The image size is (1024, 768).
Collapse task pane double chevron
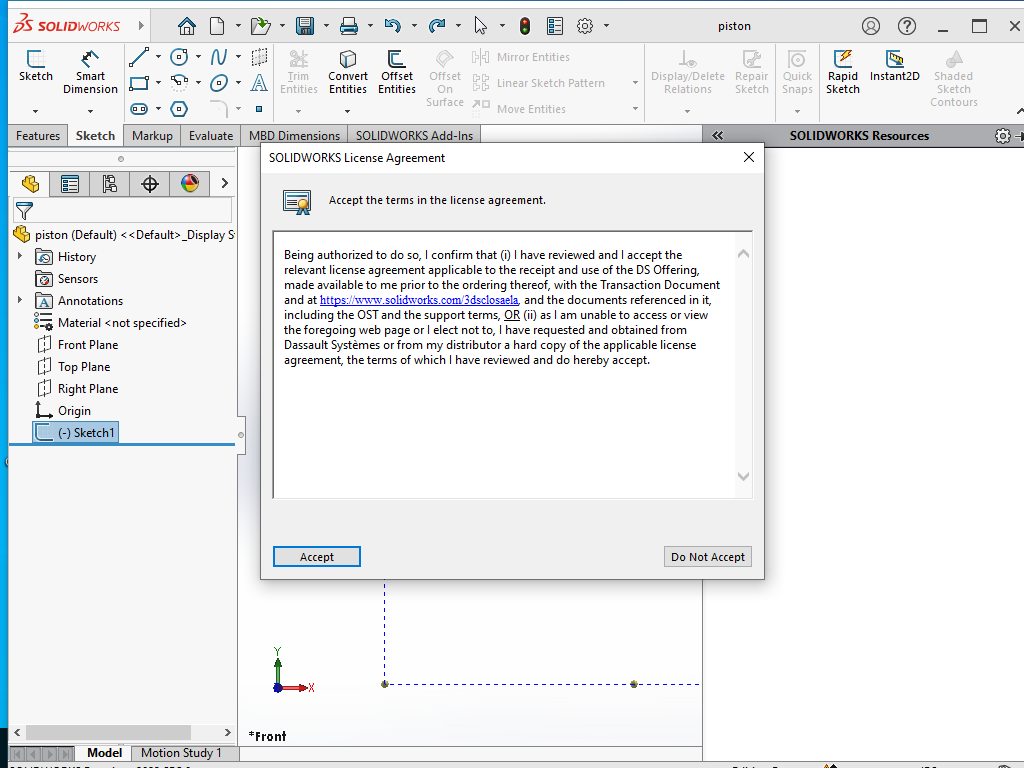pos(718,136)
